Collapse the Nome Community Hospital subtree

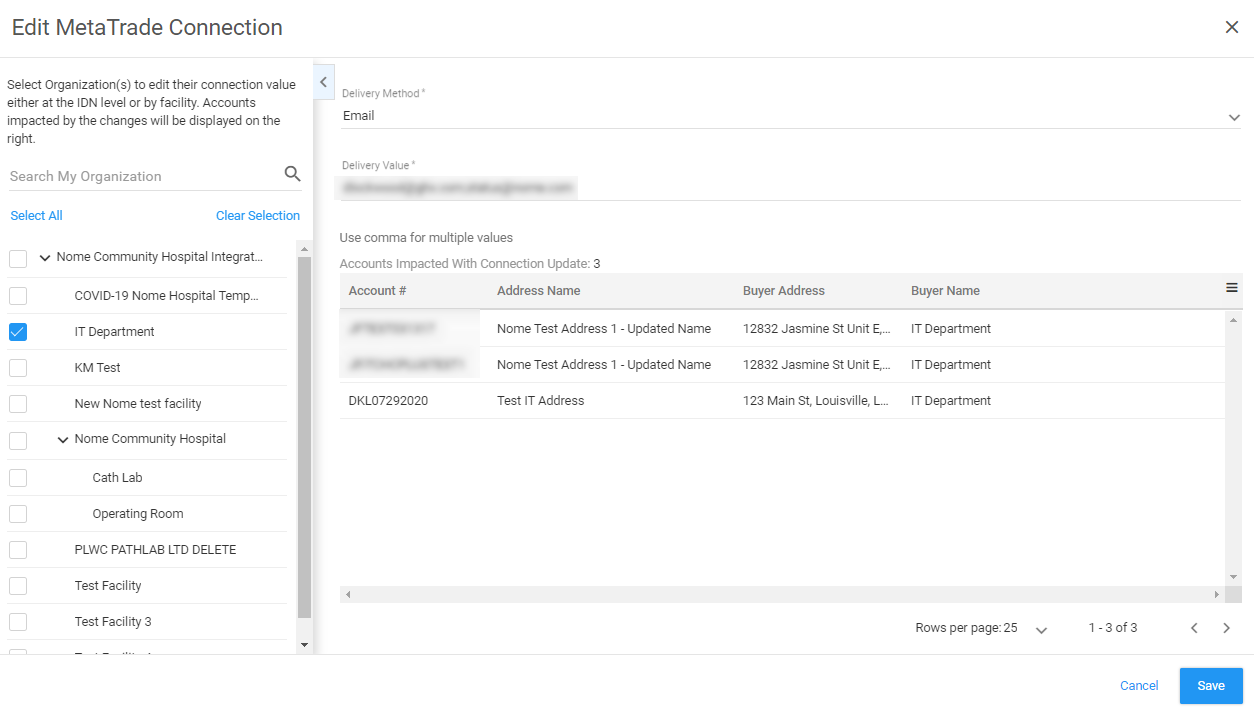click(x=63, y=440)
